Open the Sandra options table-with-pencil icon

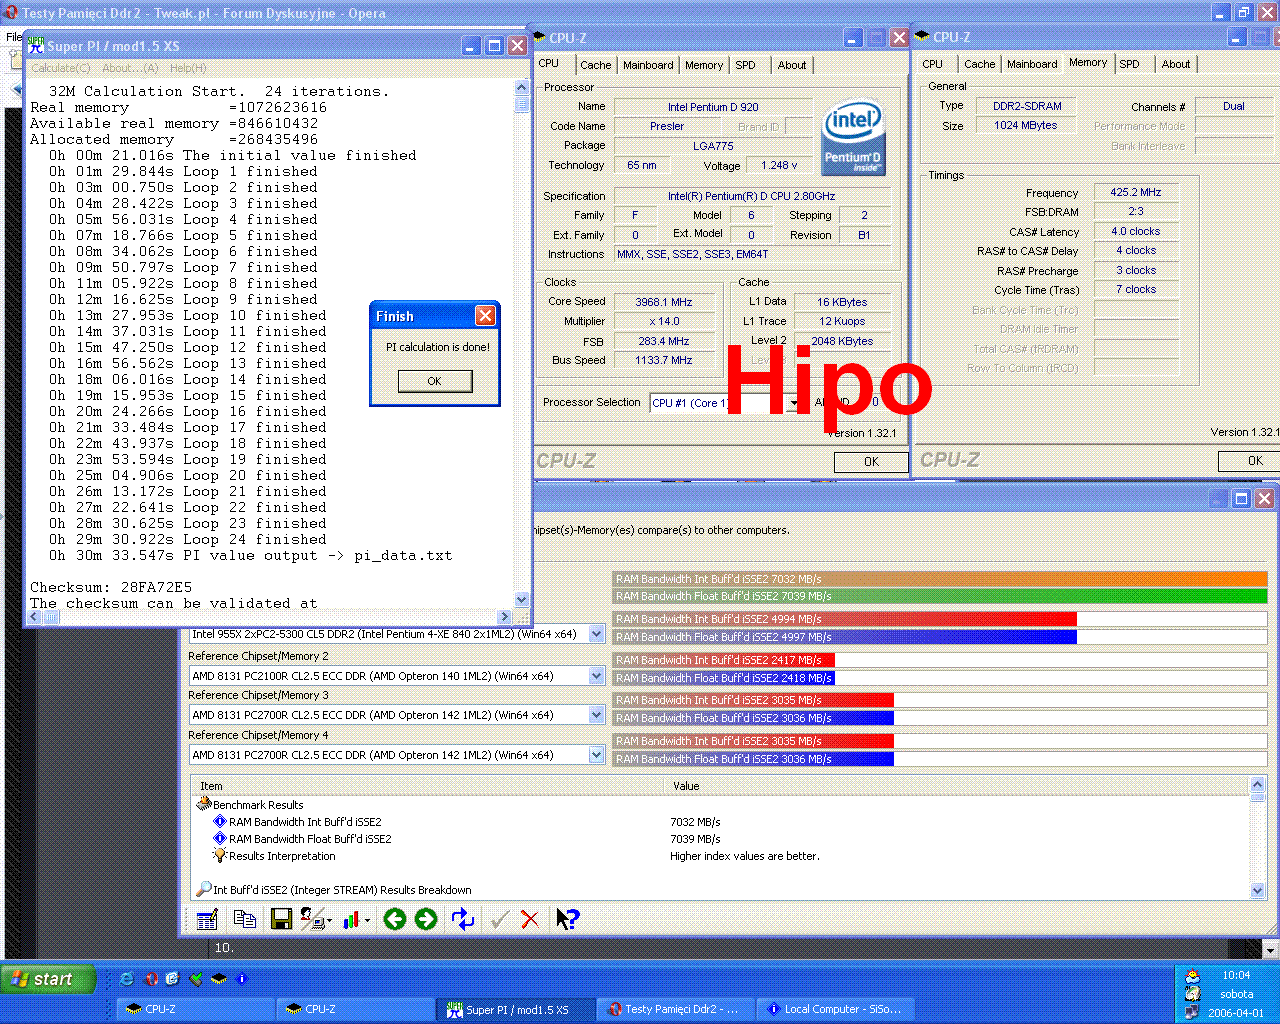point(208,919)
